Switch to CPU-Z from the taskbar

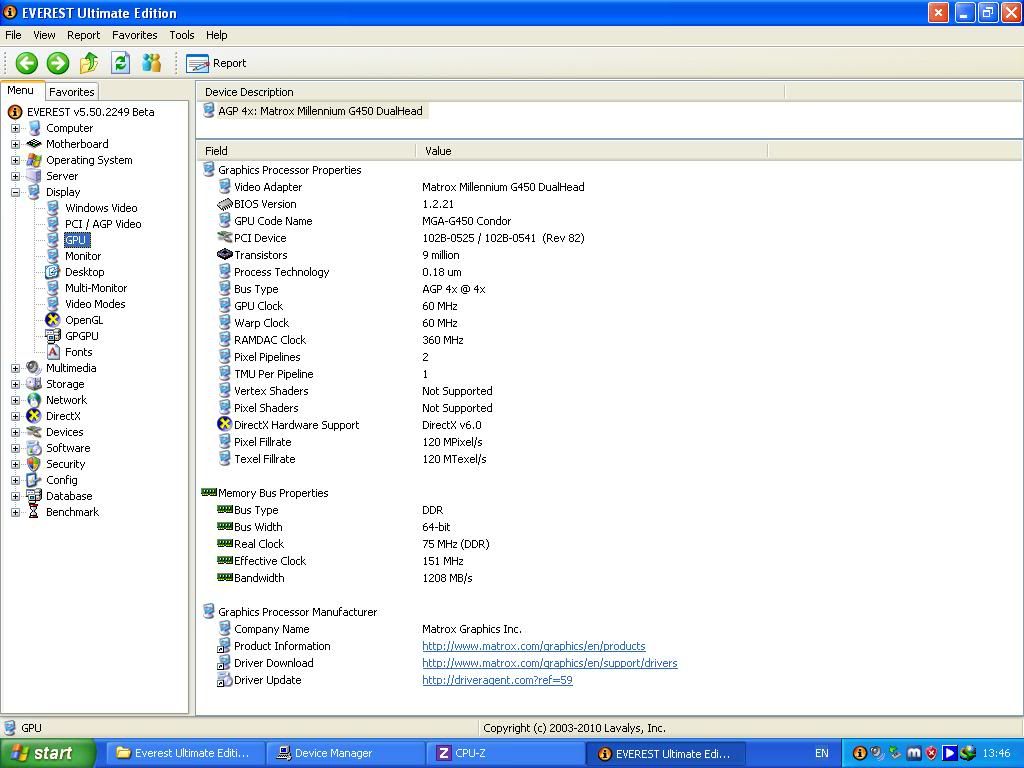(x=505, y=754)
